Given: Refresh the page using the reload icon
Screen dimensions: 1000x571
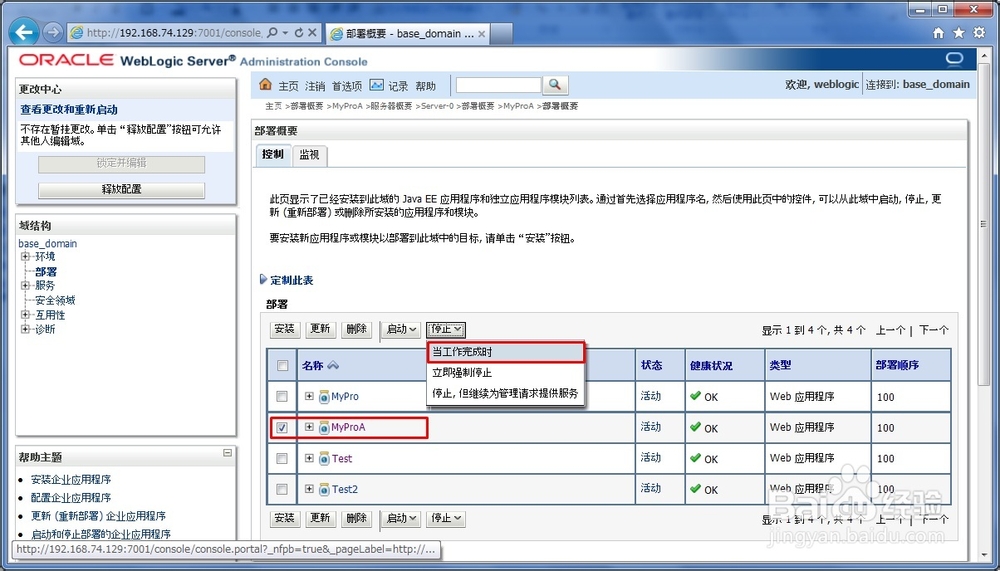Looking at the screenshot, I should click(298, 33).
